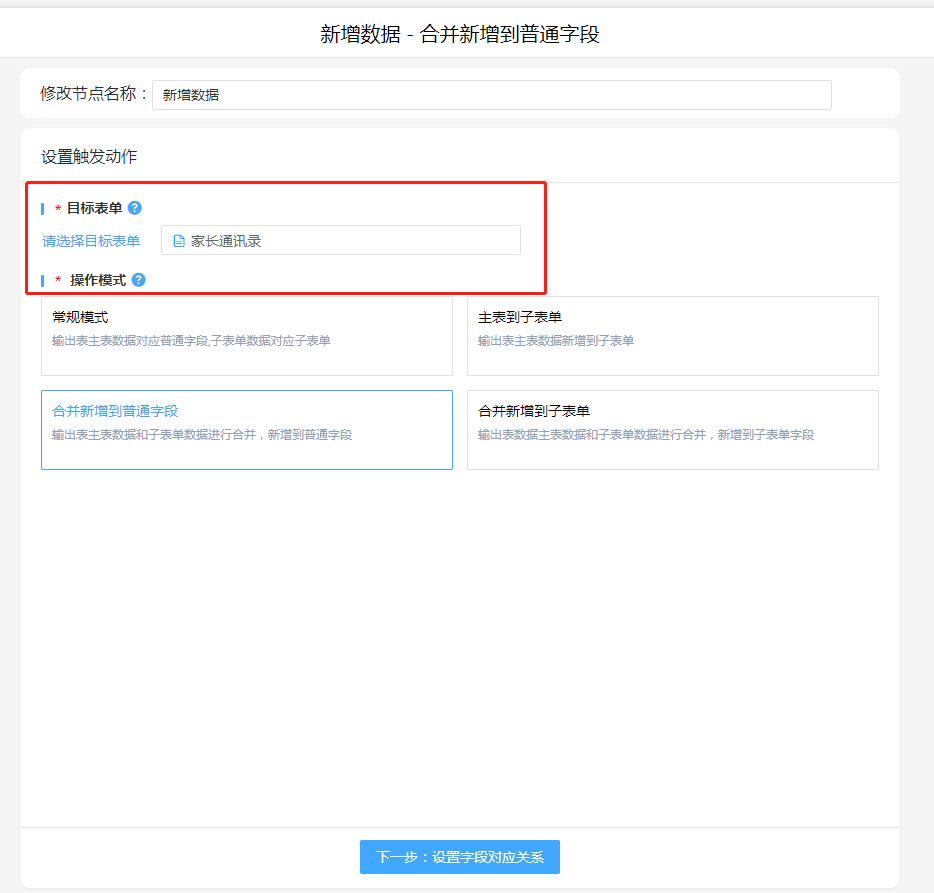Viewport: 934px width, 893px height.
Task: Click the help icon beside 目标表单
Action: 135,208
